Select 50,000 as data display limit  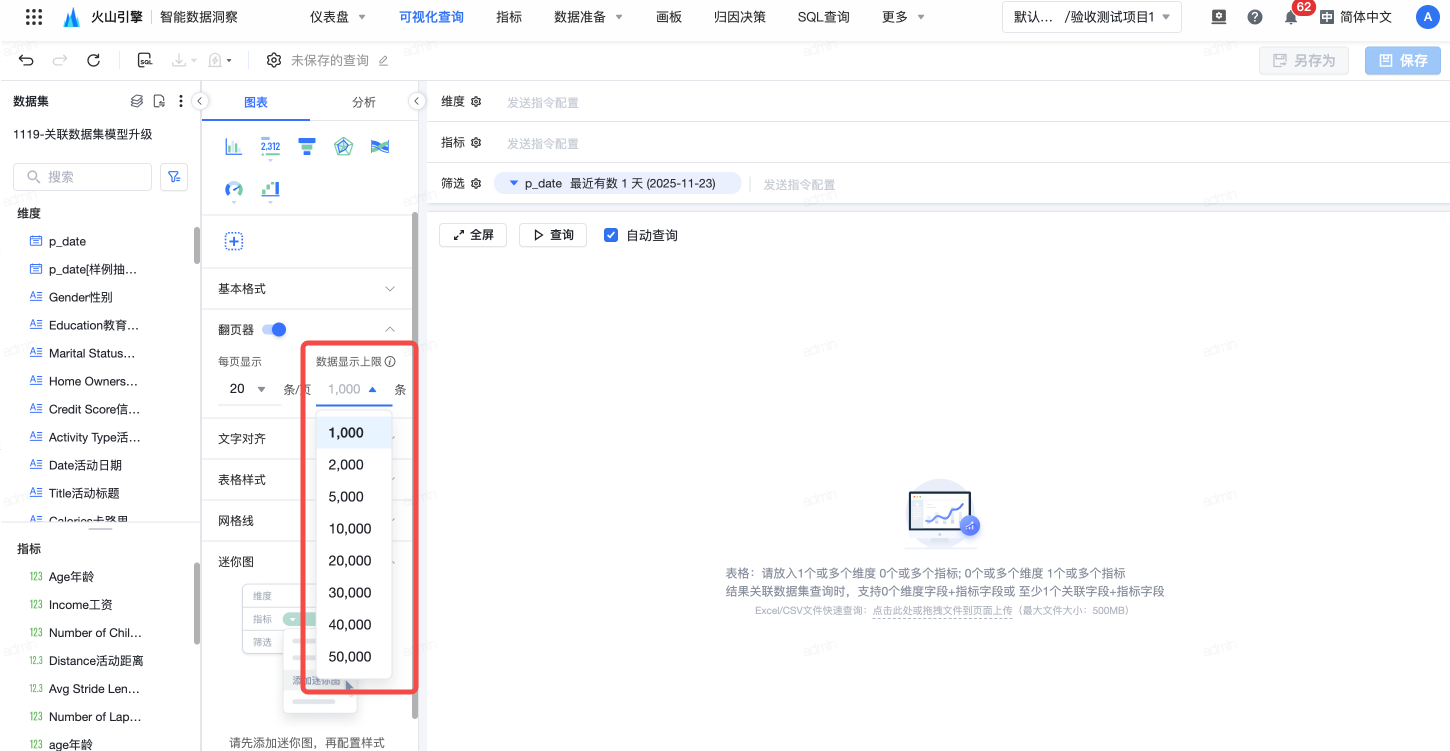coord(350,657)
